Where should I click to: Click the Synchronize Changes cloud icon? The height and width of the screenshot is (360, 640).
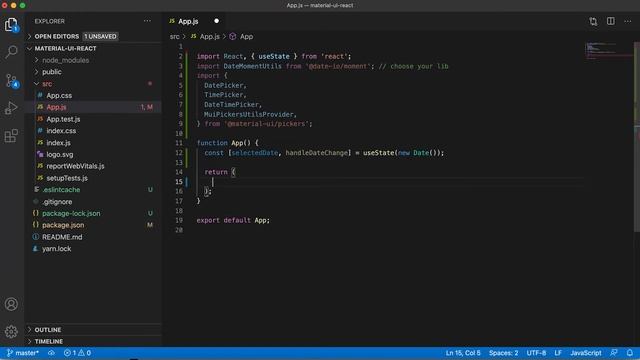[51, 353]
